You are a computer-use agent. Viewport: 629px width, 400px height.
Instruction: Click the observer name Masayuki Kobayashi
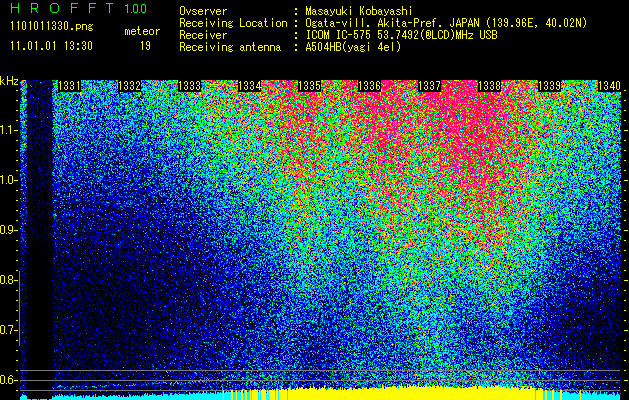pos(358,11)
